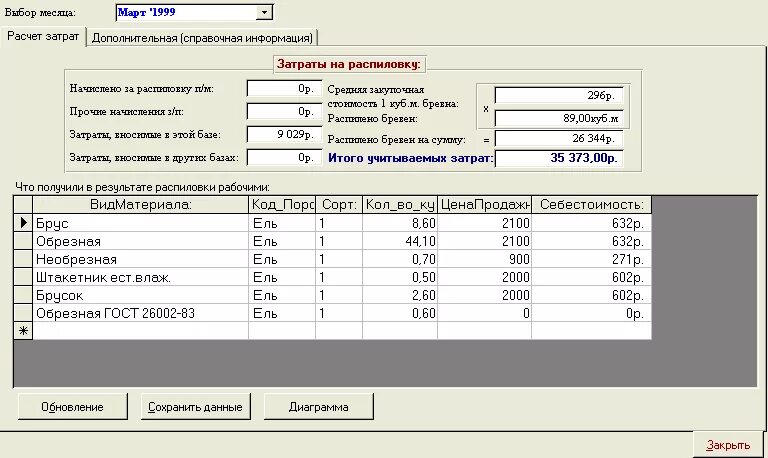Select the Брус row selector arrow

pos(23,223)
